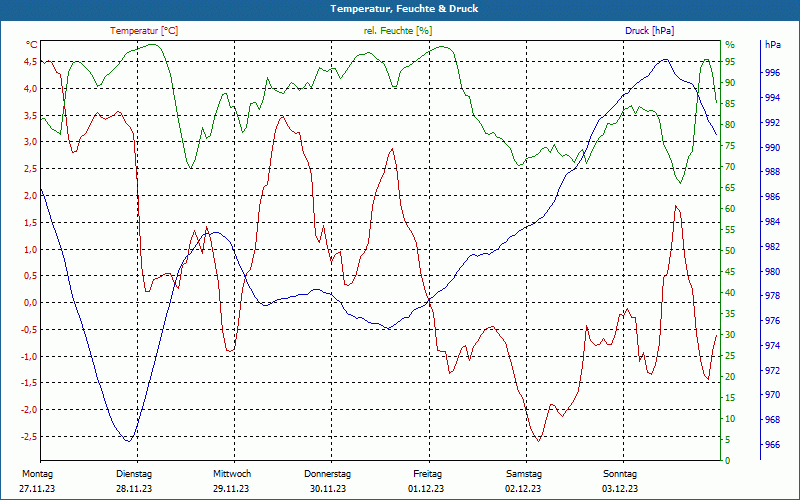Viewport: 800px width, 500px height.
Task: Click the '°C' axis unit label
Action: point(32,45)
